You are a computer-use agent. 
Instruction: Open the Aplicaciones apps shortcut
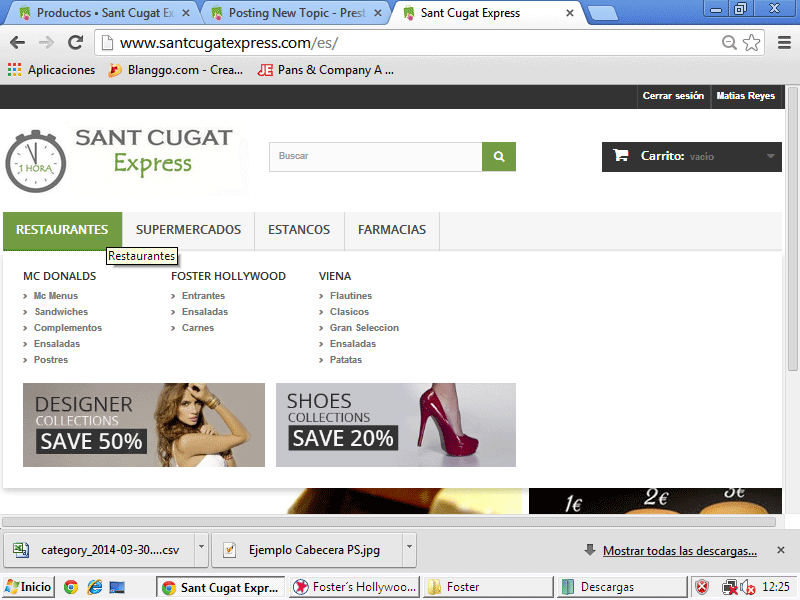tap(52, 70)
